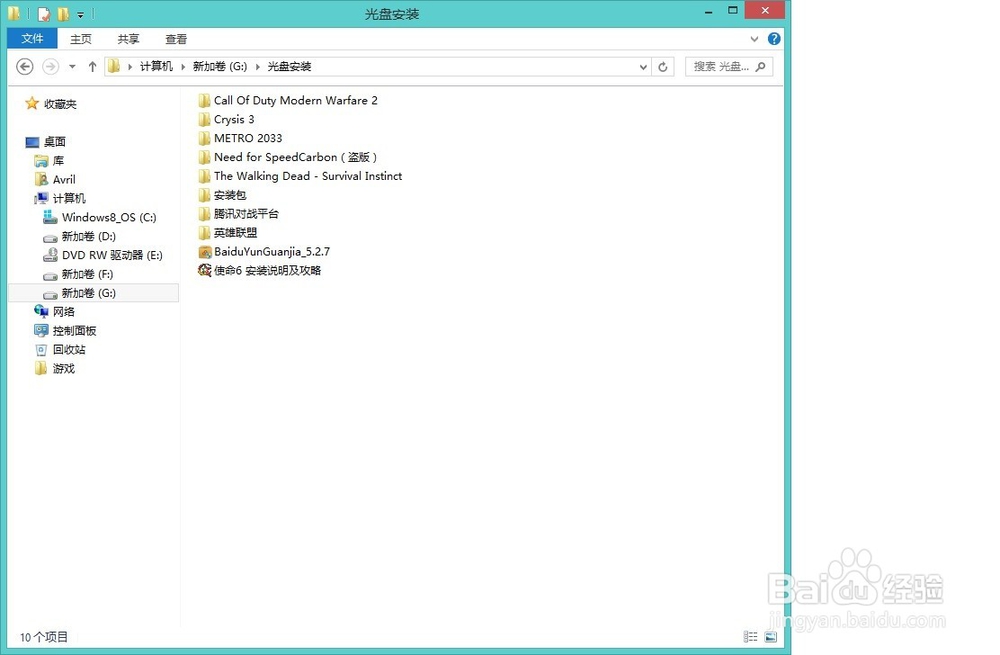The image size is (1000, 655).
Task: Open the 文件 menu
Action: pyautogui.click(x=31, y=38)
